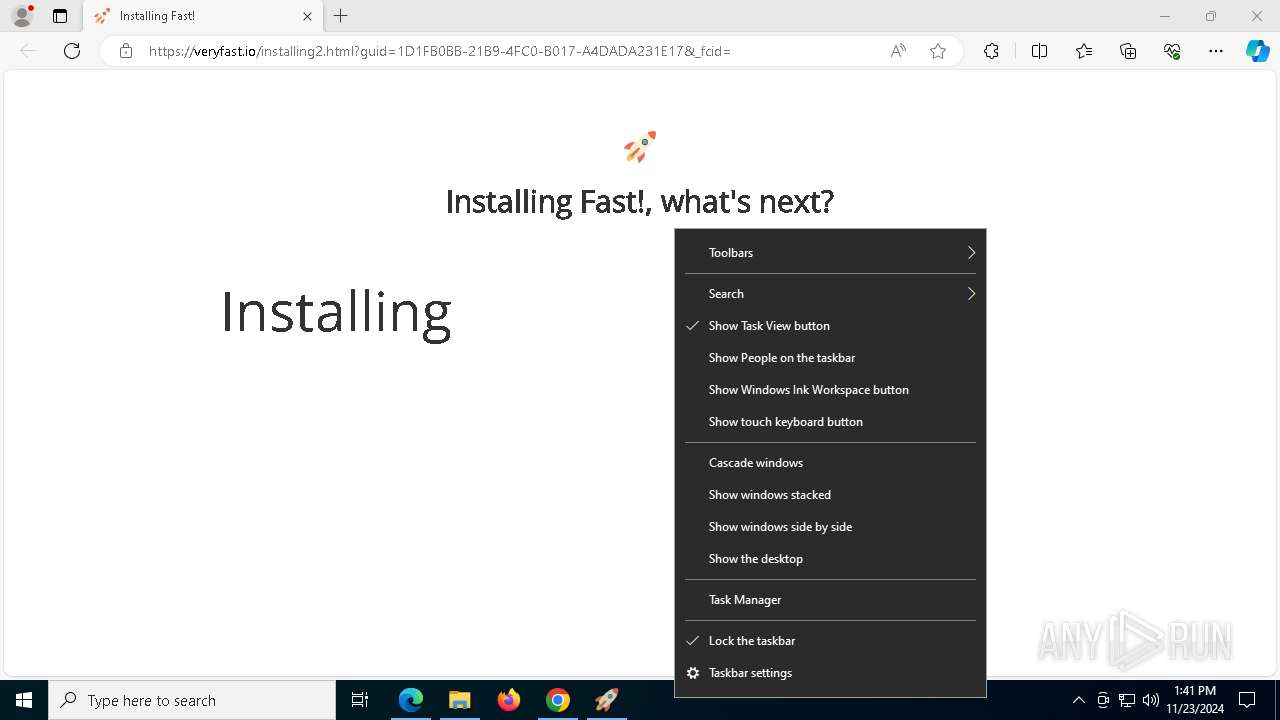
Task: Toggle Show People on the taskbar
Action: 830,358
